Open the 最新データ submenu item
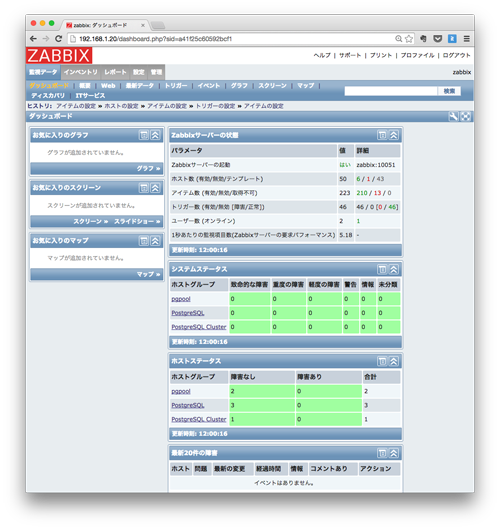Screen dimensions: 500x529 click(x=140, y=86)
